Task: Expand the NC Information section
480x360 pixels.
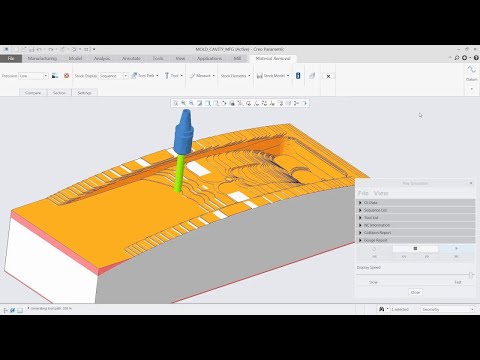Action: tap(416, 225)
